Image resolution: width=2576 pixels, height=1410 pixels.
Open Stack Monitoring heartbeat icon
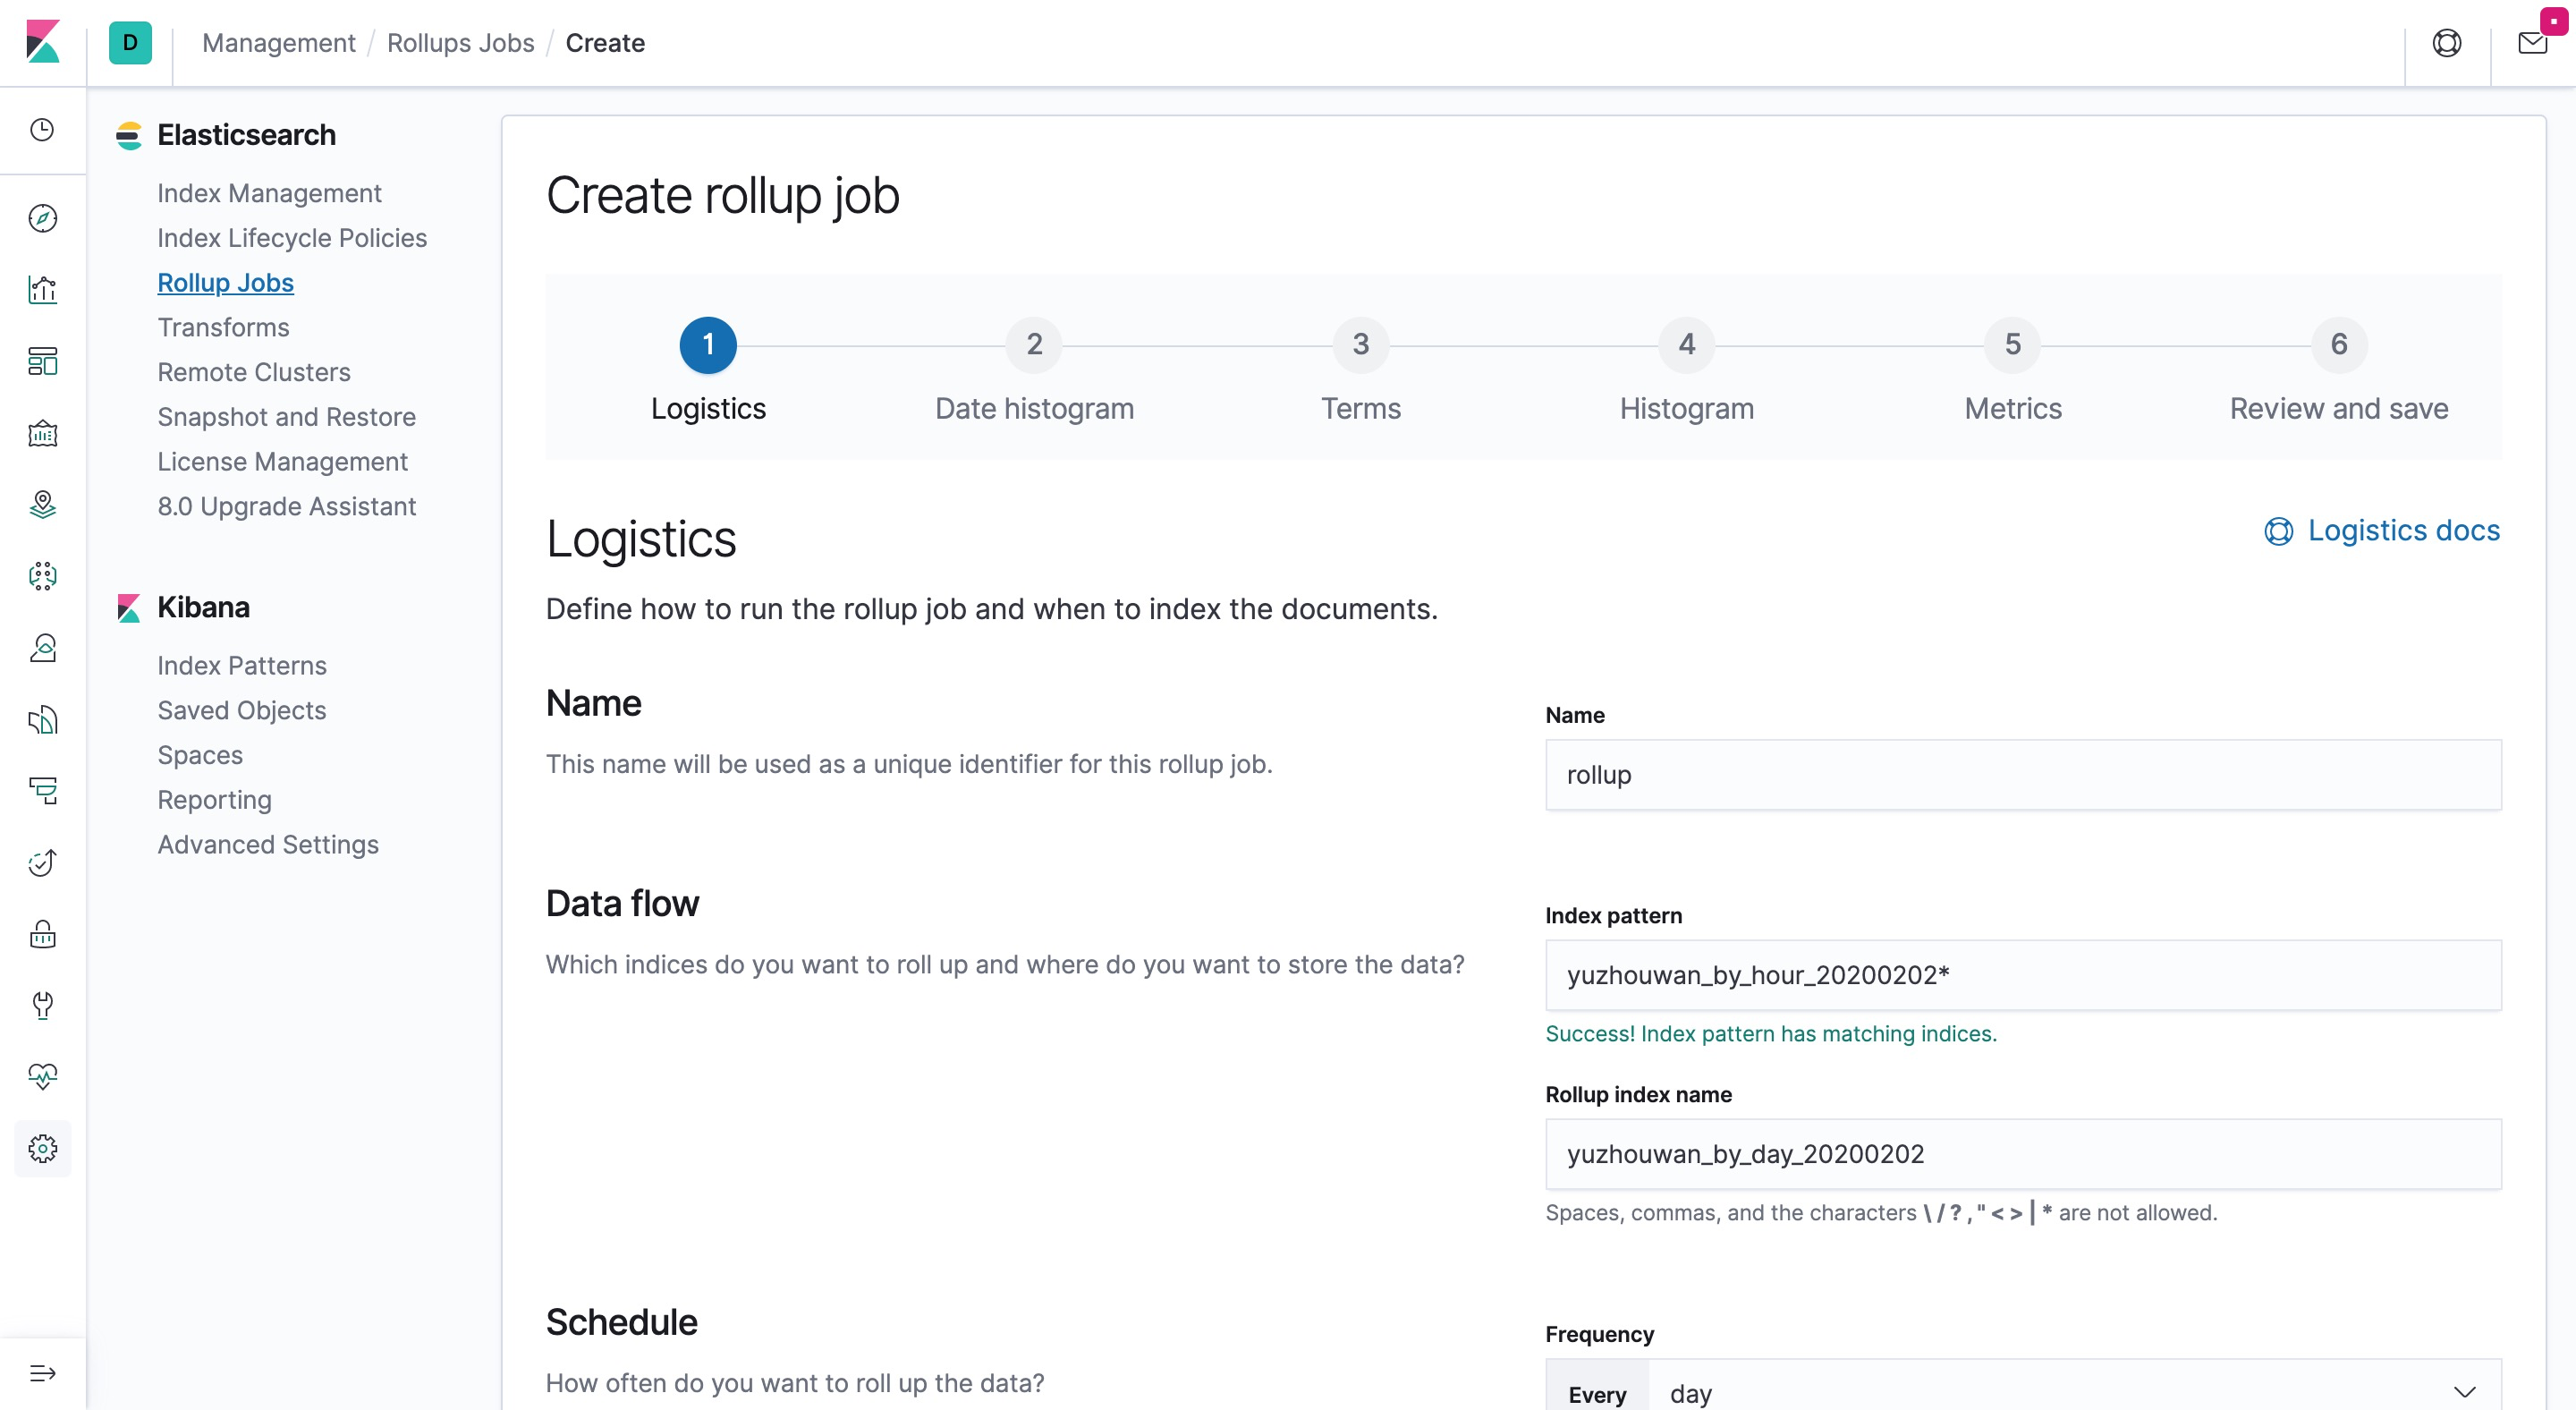pos(42,1076)
